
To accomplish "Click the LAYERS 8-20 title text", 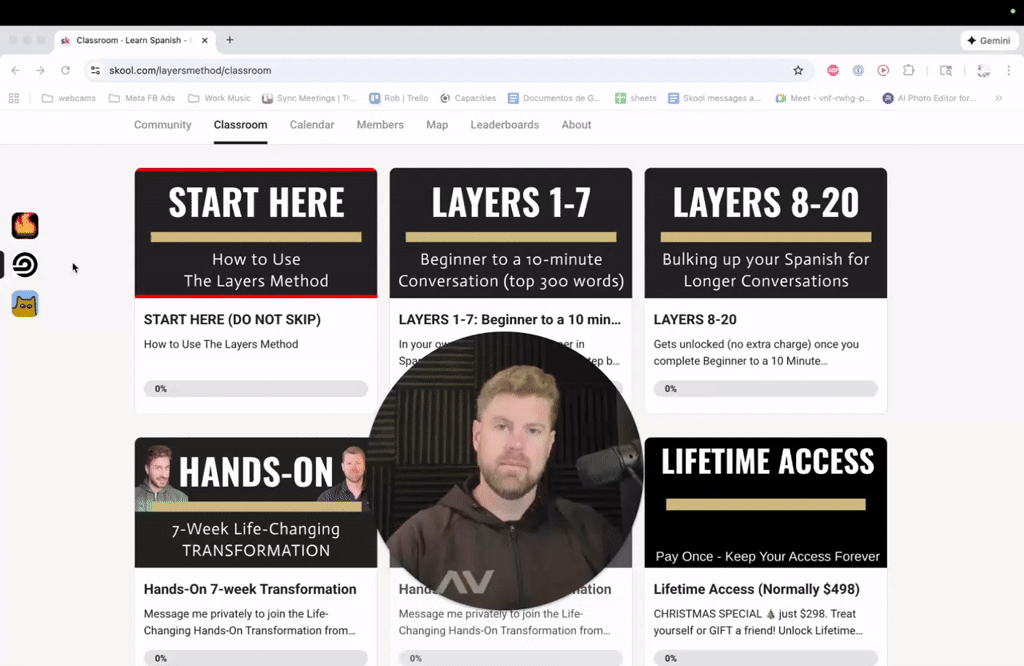I will coord(695,319).
